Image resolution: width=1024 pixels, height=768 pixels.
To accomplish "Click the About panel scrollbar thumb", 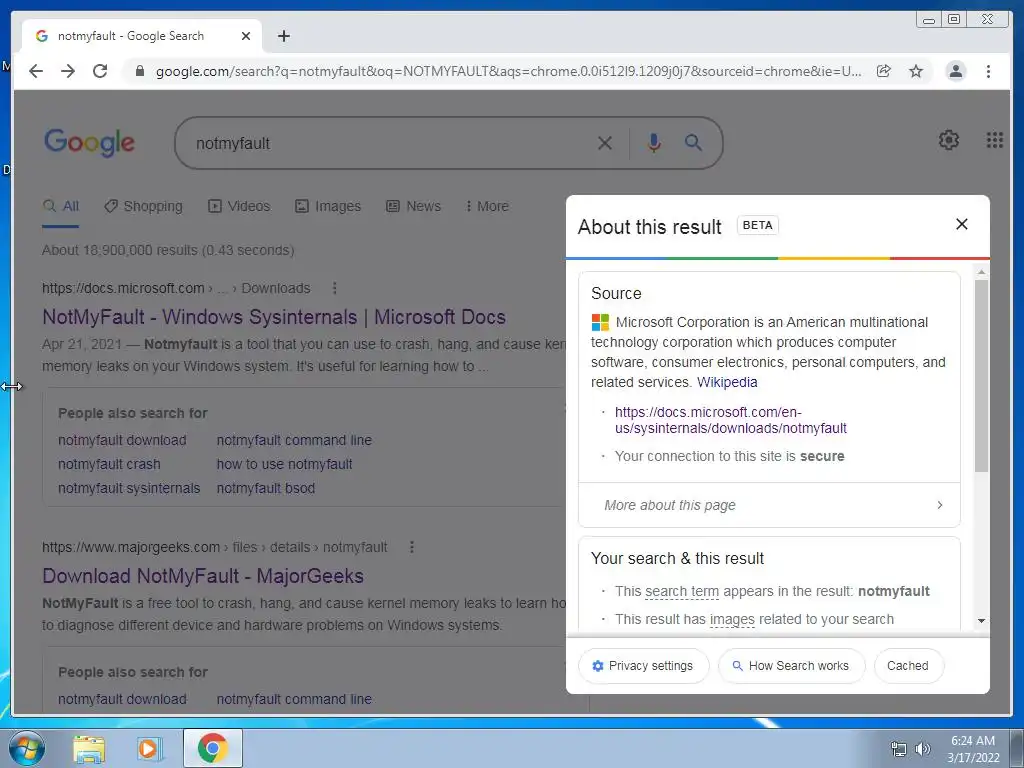I will pos(981,376).
